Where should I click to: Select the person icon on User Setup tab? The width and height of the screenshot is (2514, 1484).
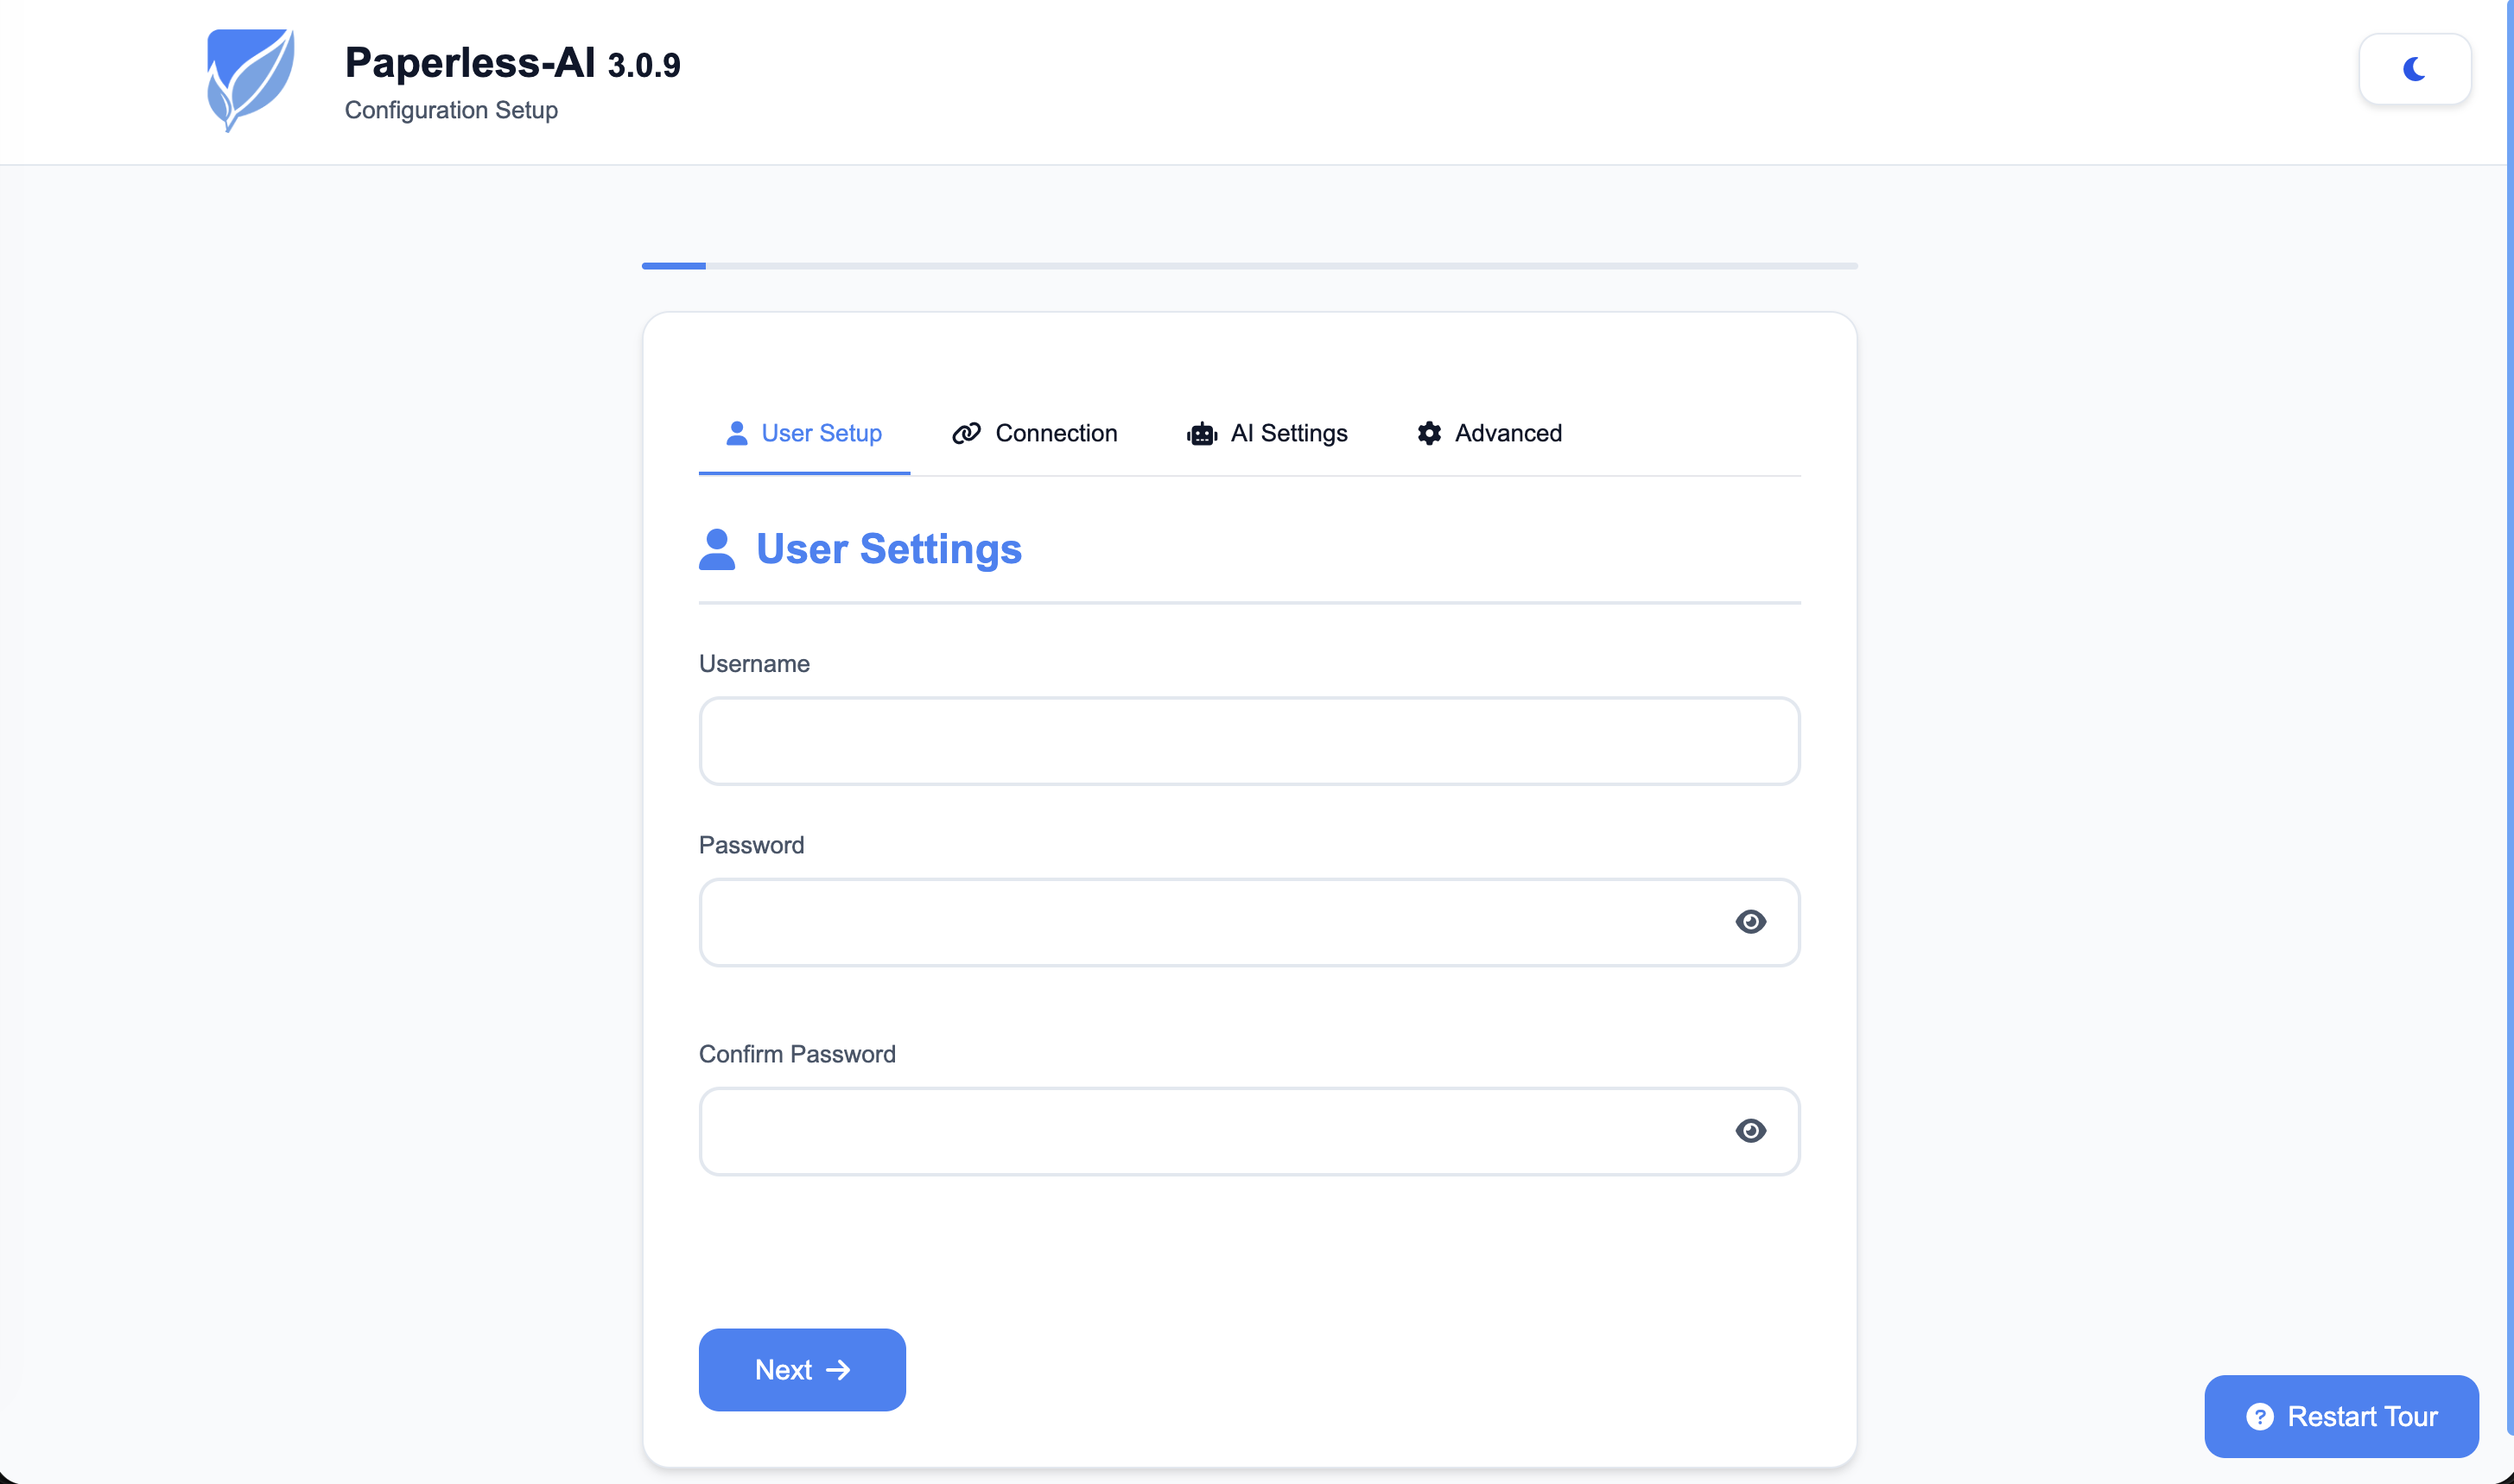coord(737,433)
